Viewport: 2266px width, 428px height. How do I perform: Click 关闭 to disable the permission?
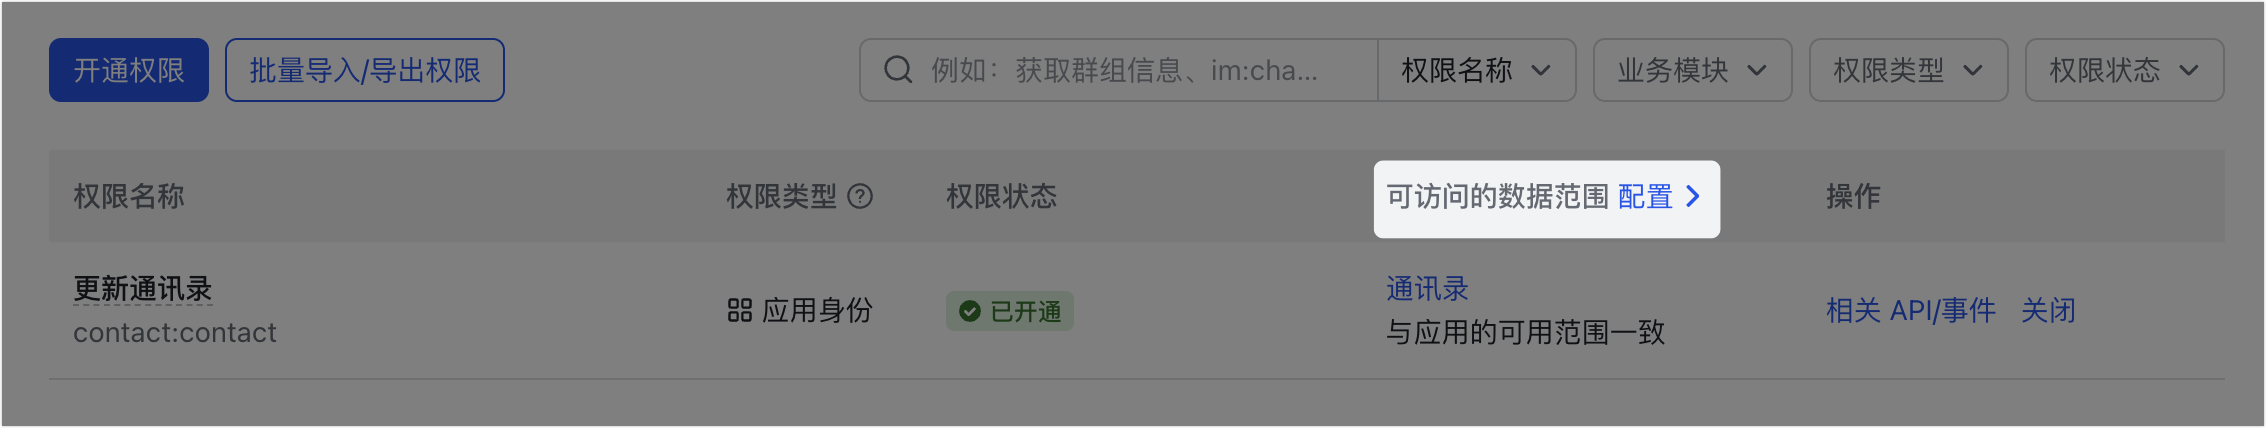tap(2048, 311)
